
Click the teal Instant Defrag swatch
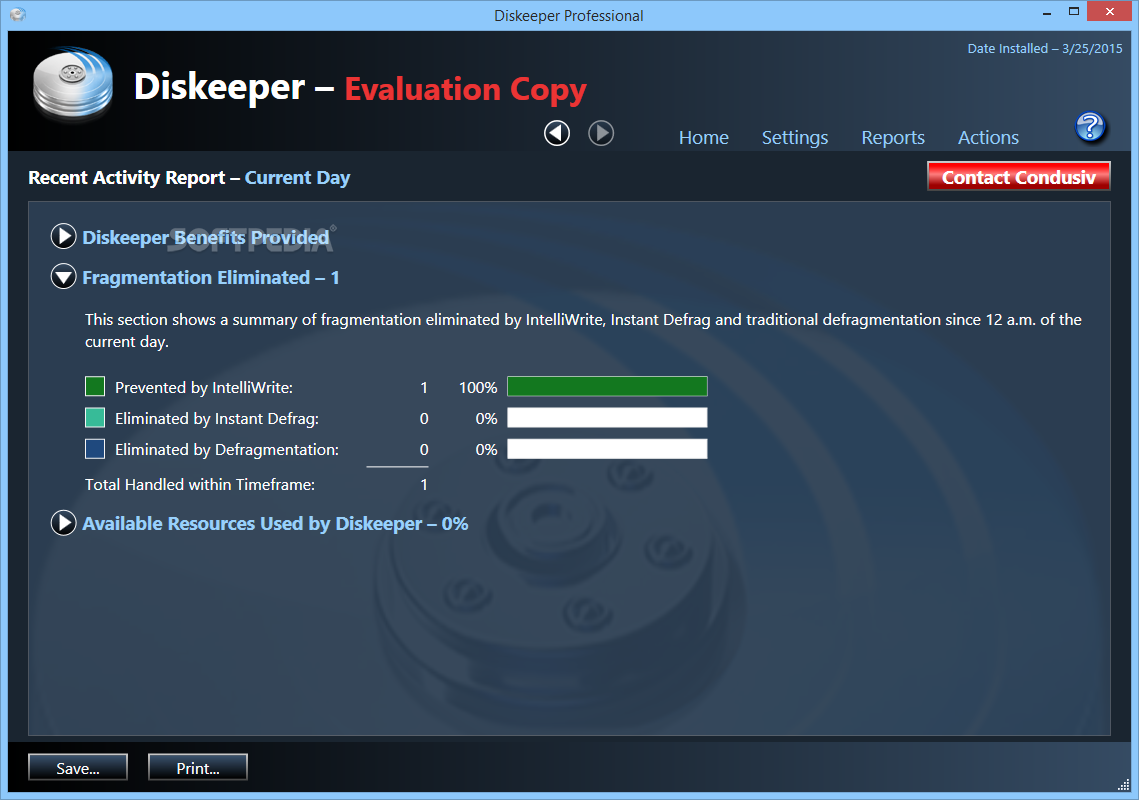click(x=95, y=417)
